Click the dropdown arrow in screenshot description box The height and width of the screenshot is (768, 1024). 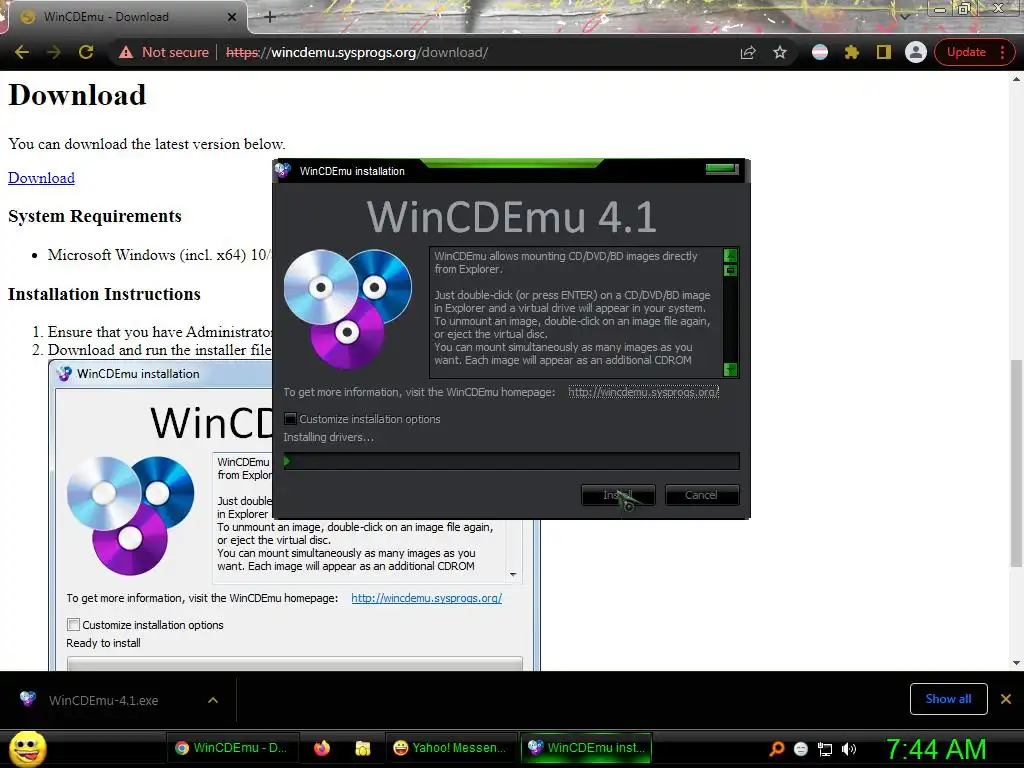[513, 575]
